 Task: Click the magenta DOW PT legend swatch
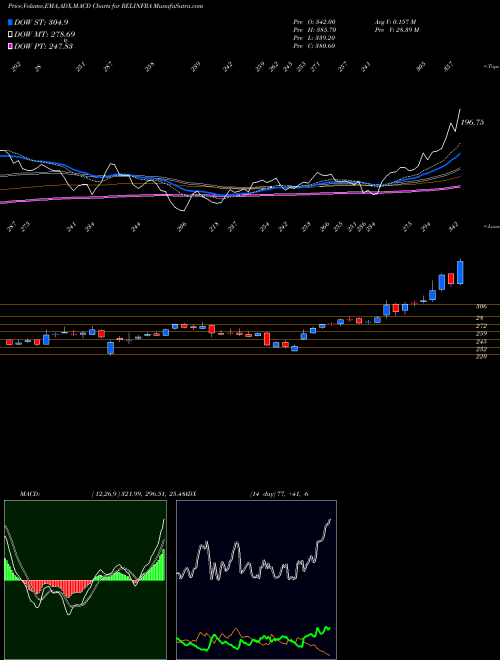pyautogui.click(x=11, y=46)
